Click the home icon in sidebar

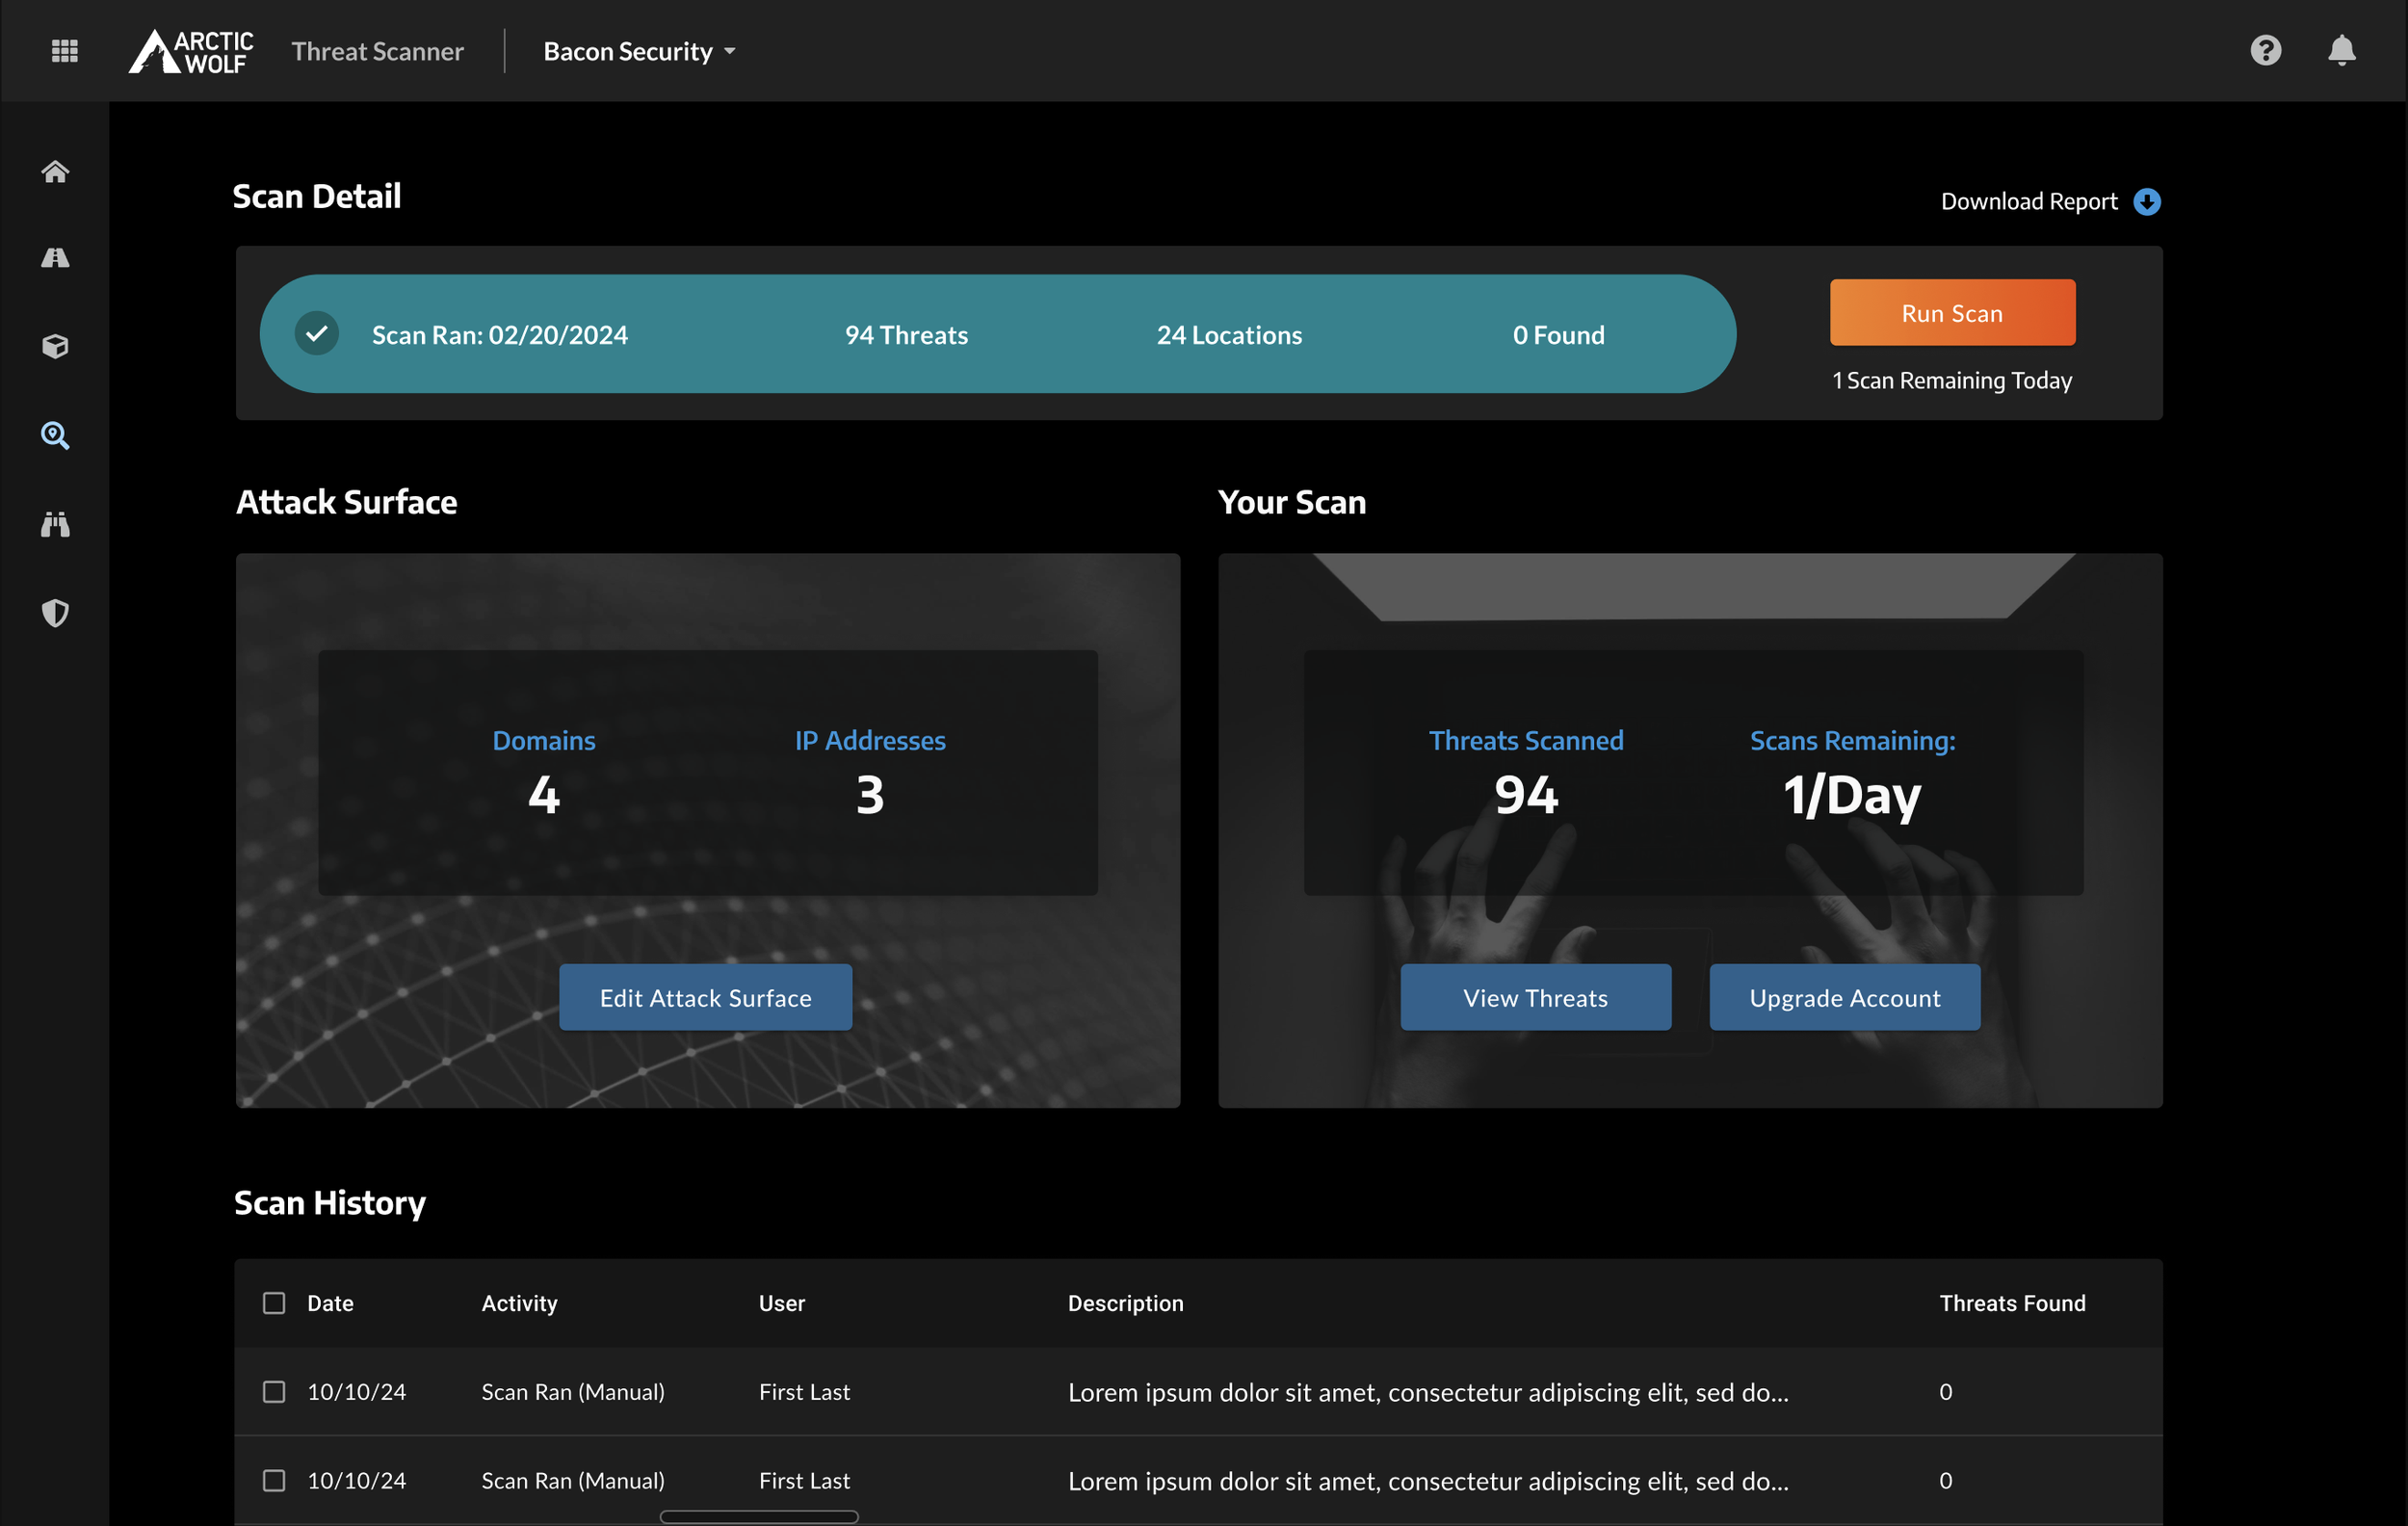coord(55,172)
